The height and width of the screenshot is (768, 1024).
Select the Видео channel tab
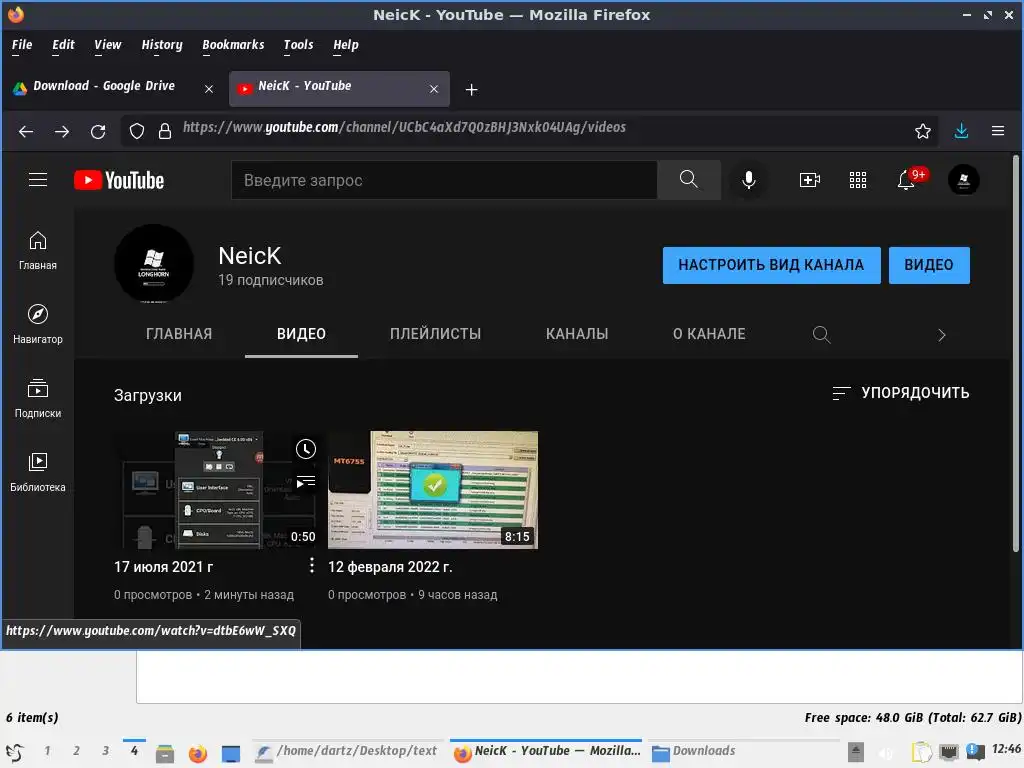[x=301, y=334]
